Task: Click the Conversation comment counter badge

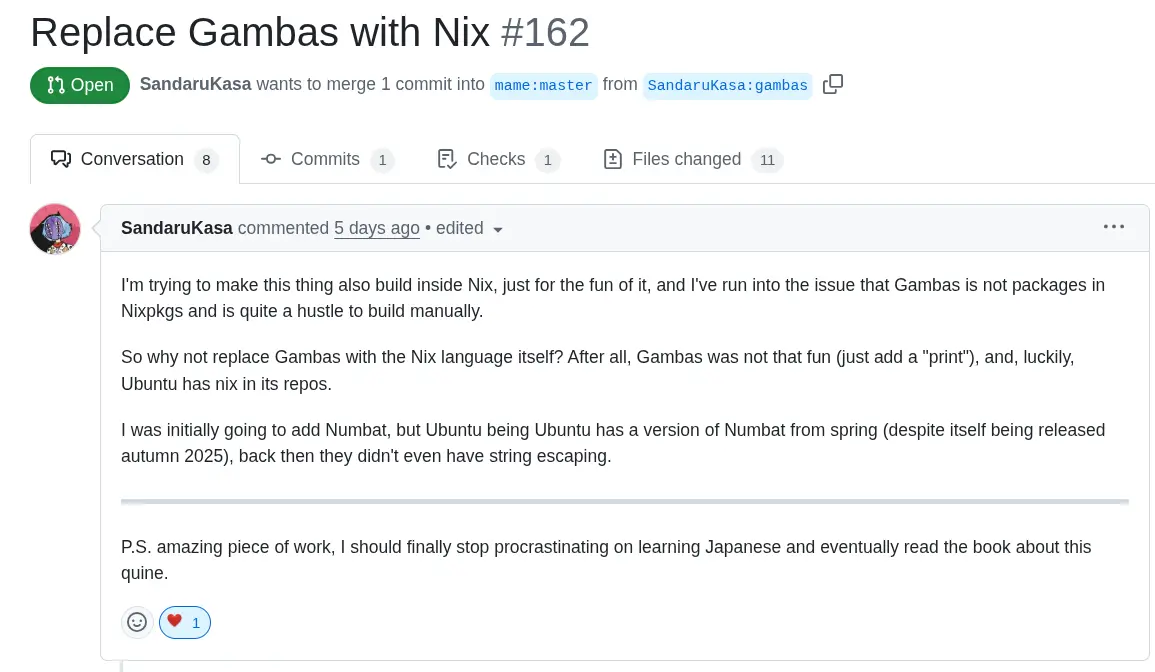Action: [206, 160]
